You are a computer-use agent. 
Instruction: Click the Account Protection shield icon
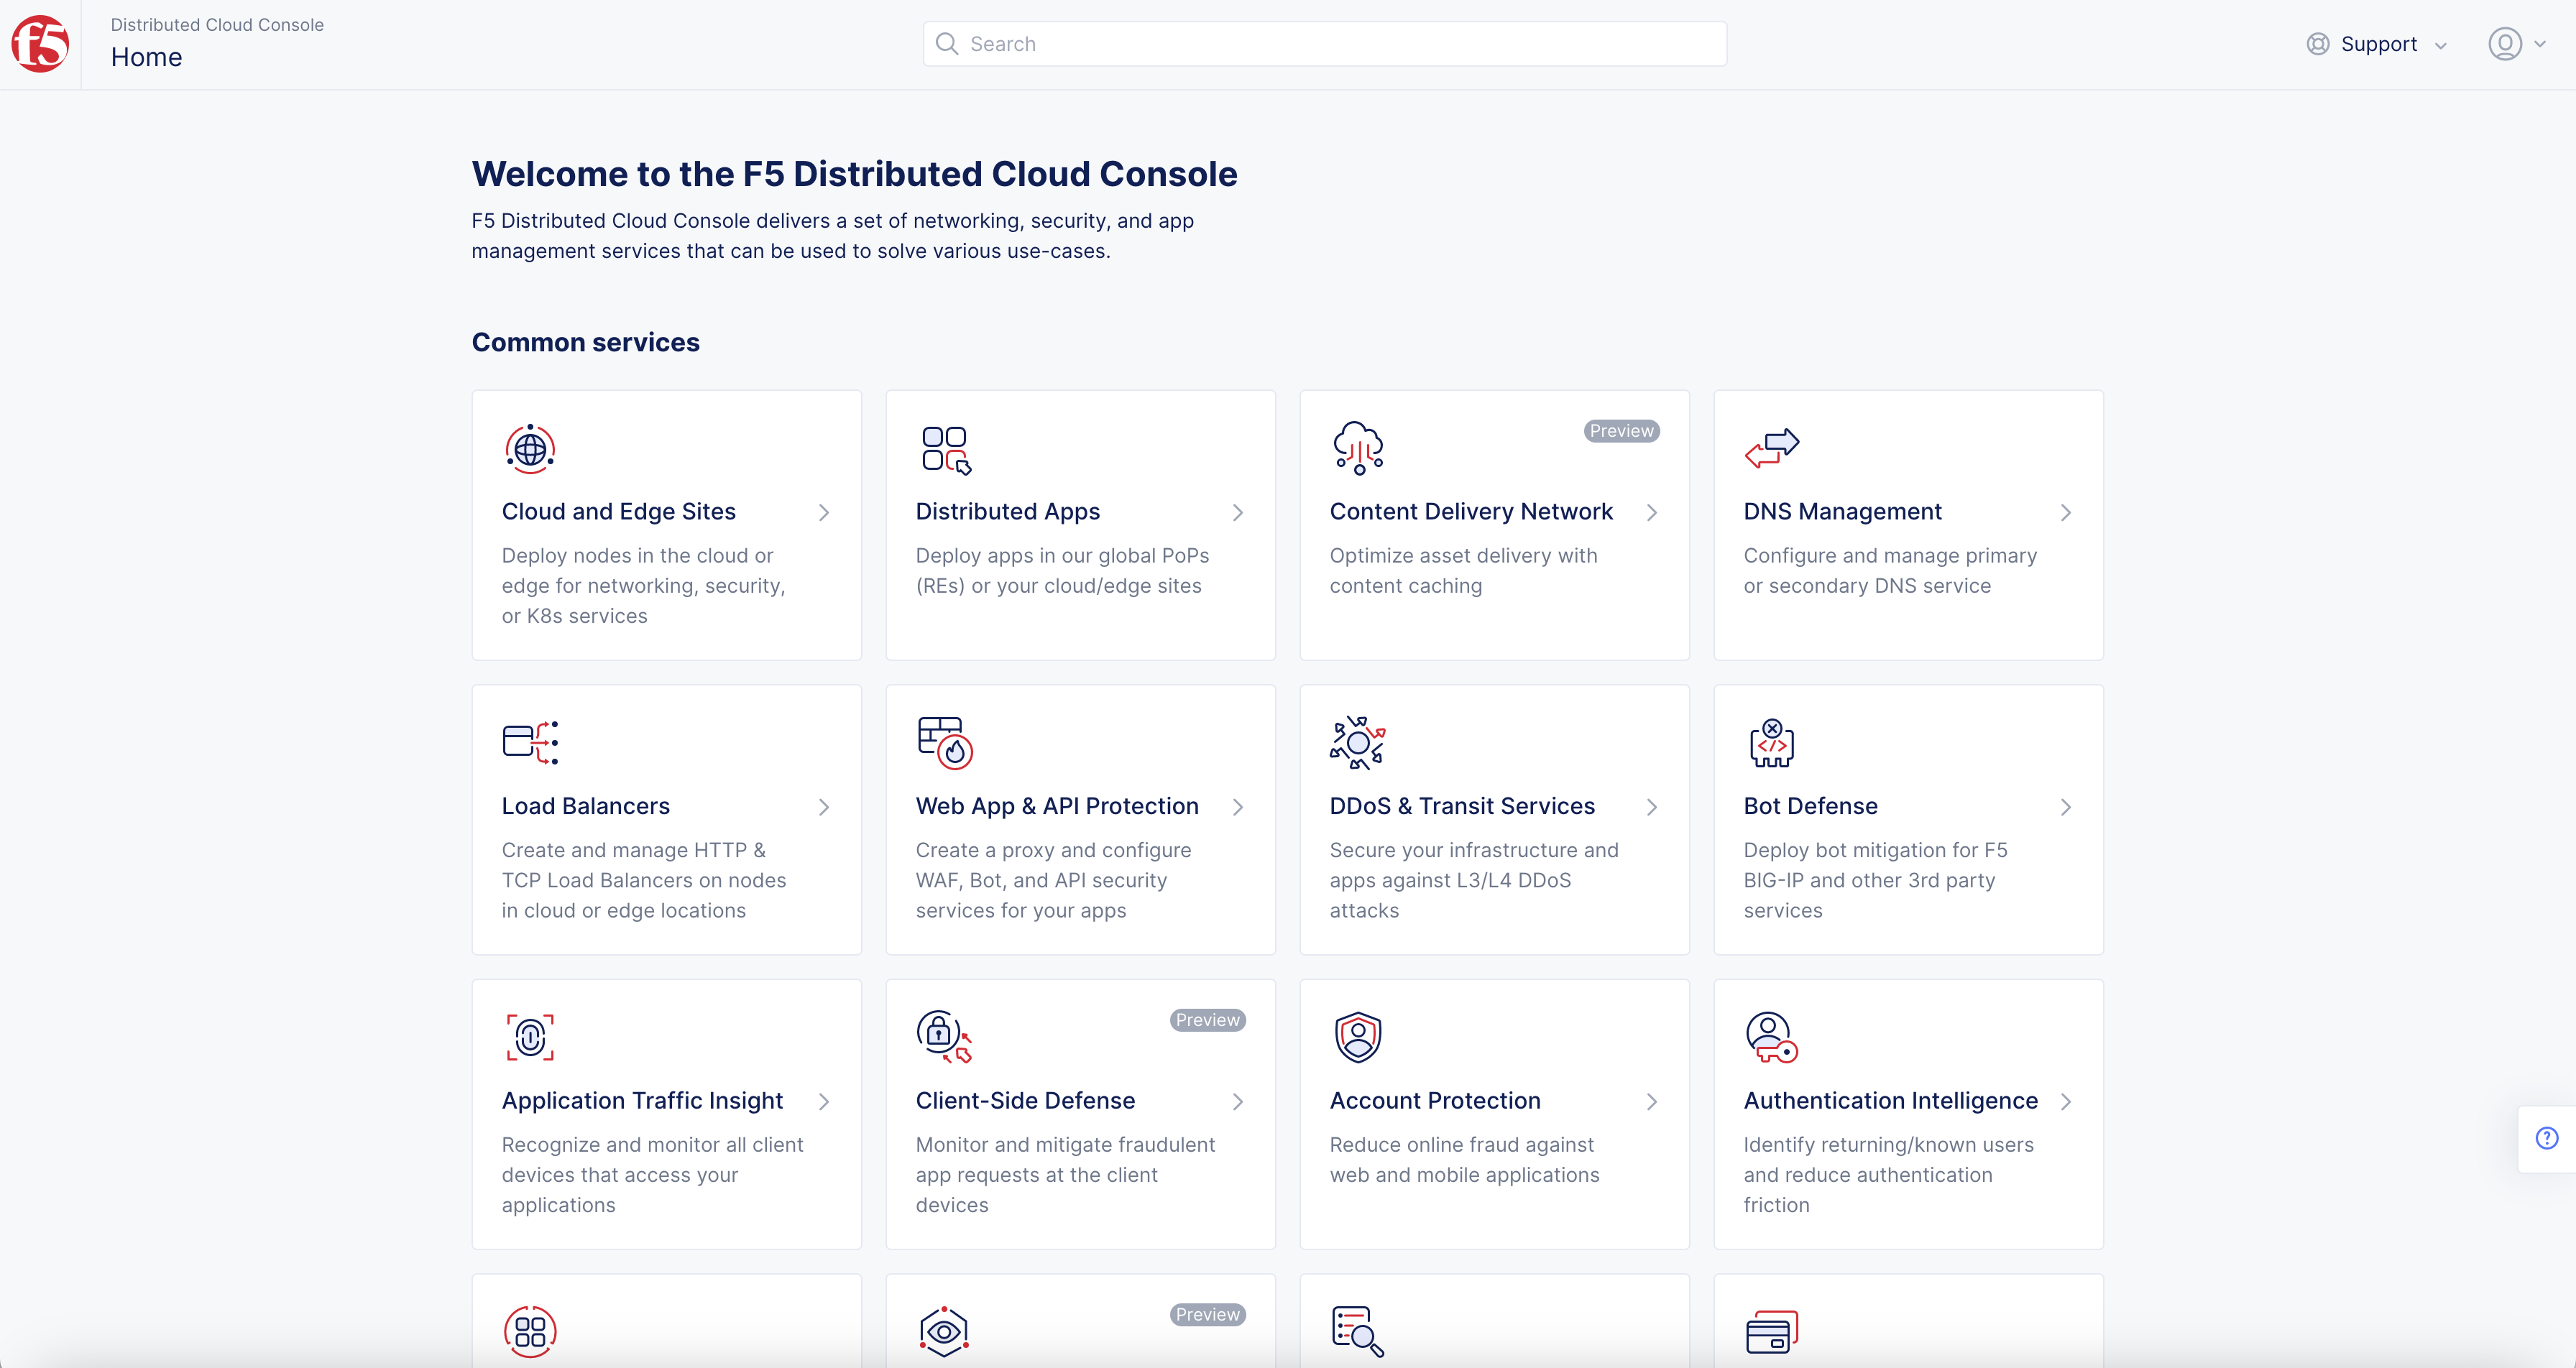point(1358,1037)
